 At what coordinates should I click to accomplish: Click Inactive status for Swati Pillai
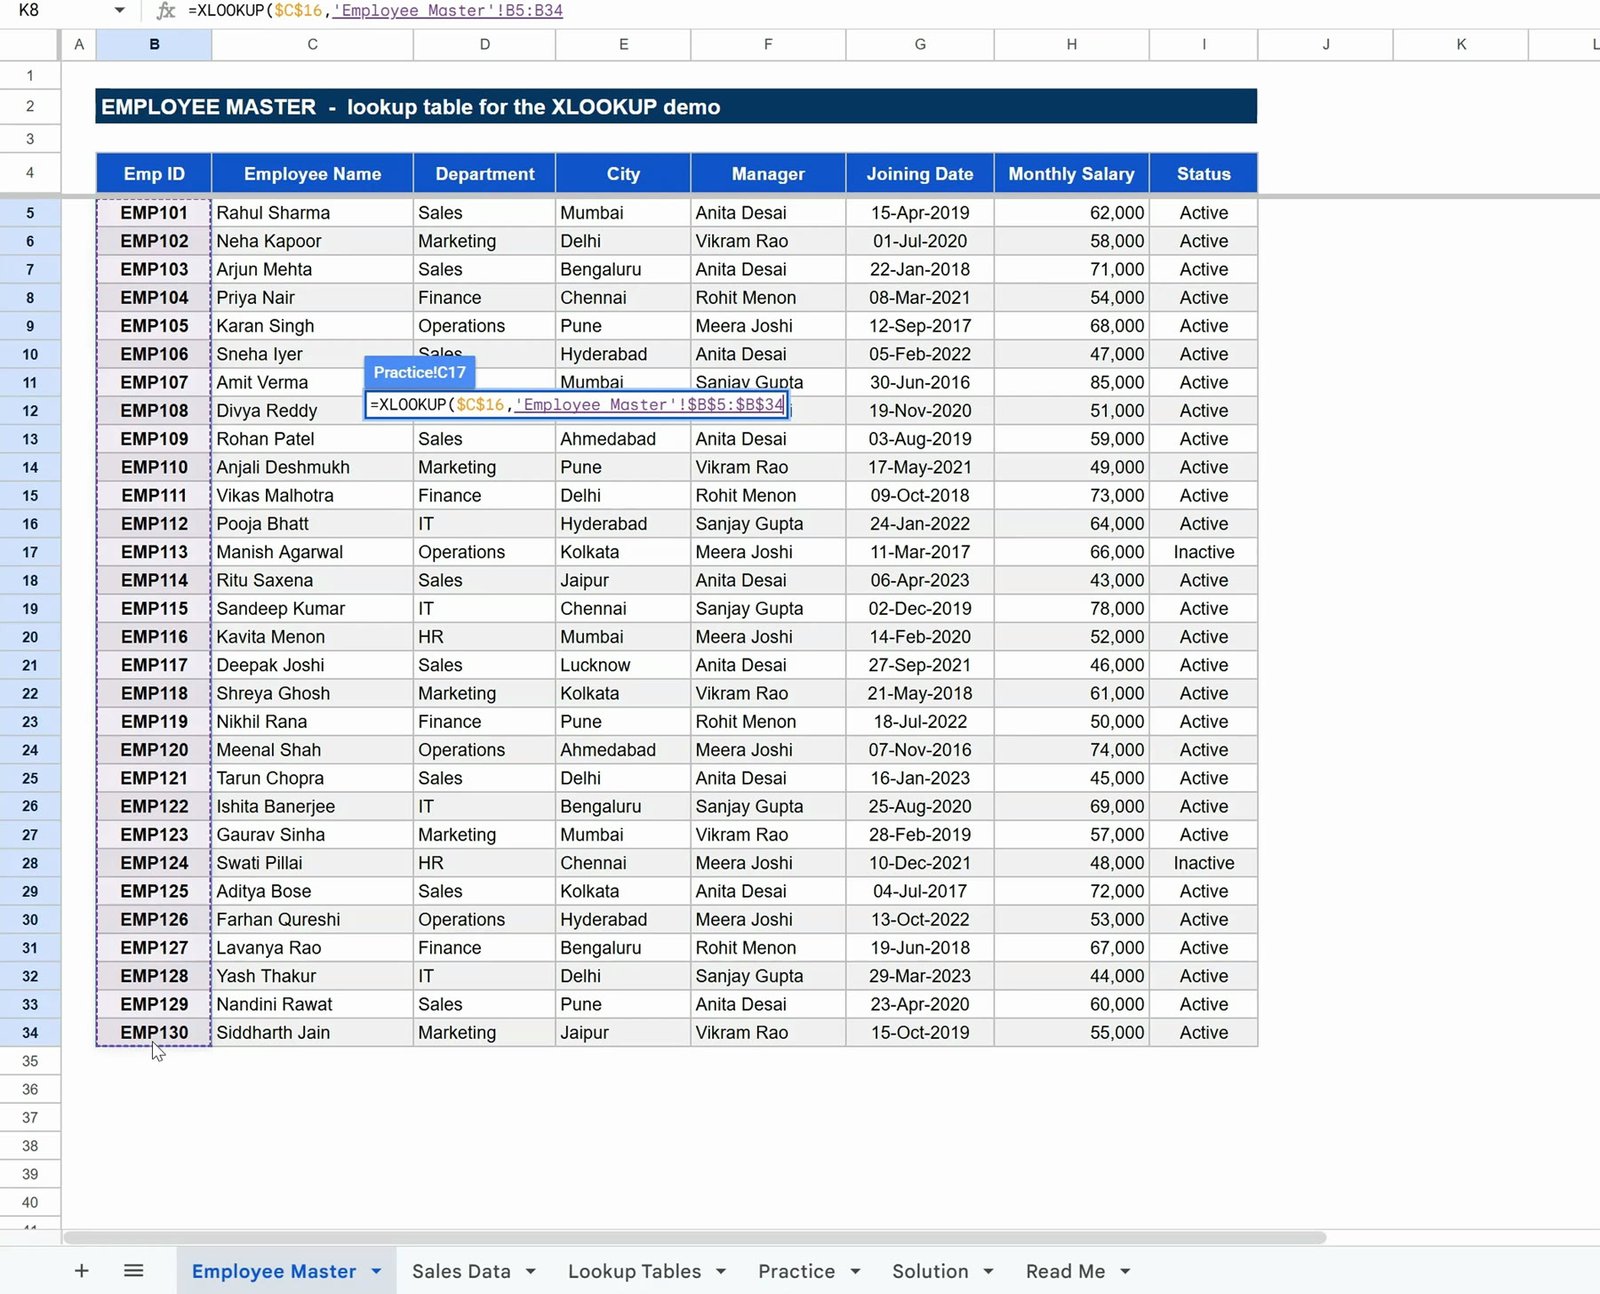[x=1204, y=863]
